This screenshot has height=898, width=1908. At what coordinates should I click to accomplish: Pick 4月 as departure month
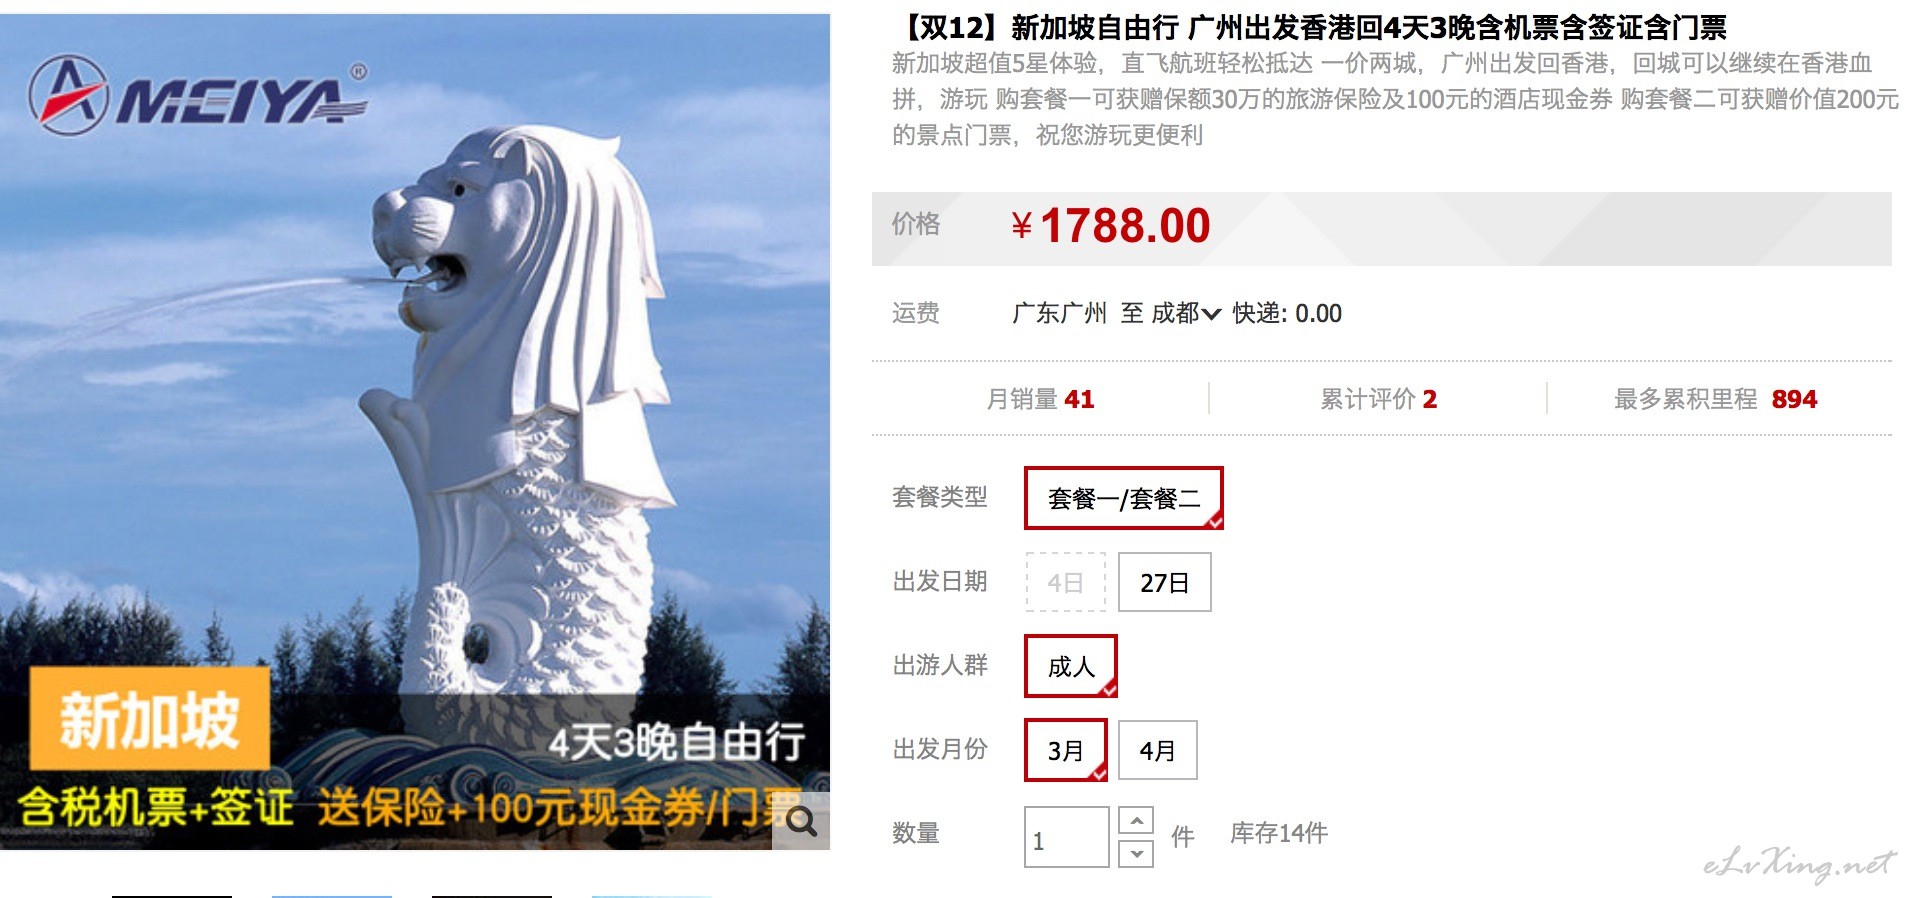point(1157,750)
